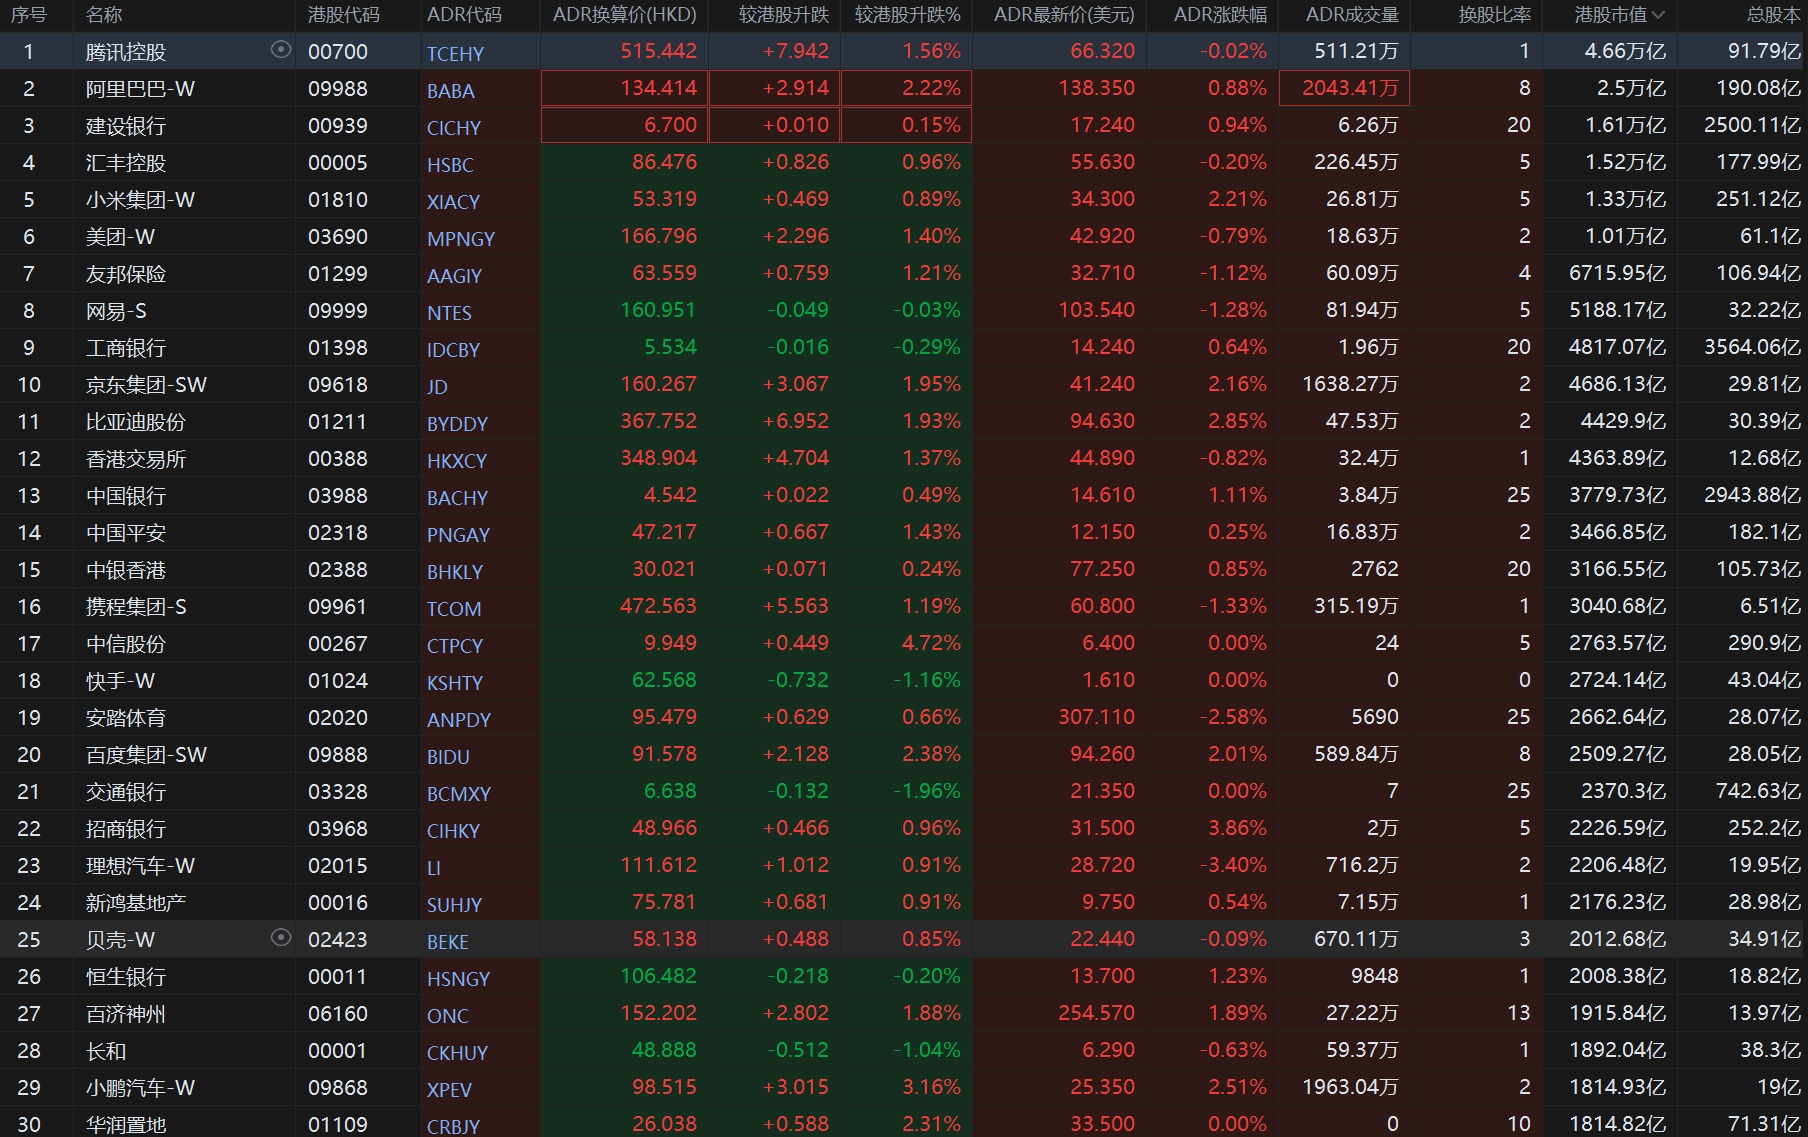
Task: Open the NTES ADR code link
Action: coord(449,313)
